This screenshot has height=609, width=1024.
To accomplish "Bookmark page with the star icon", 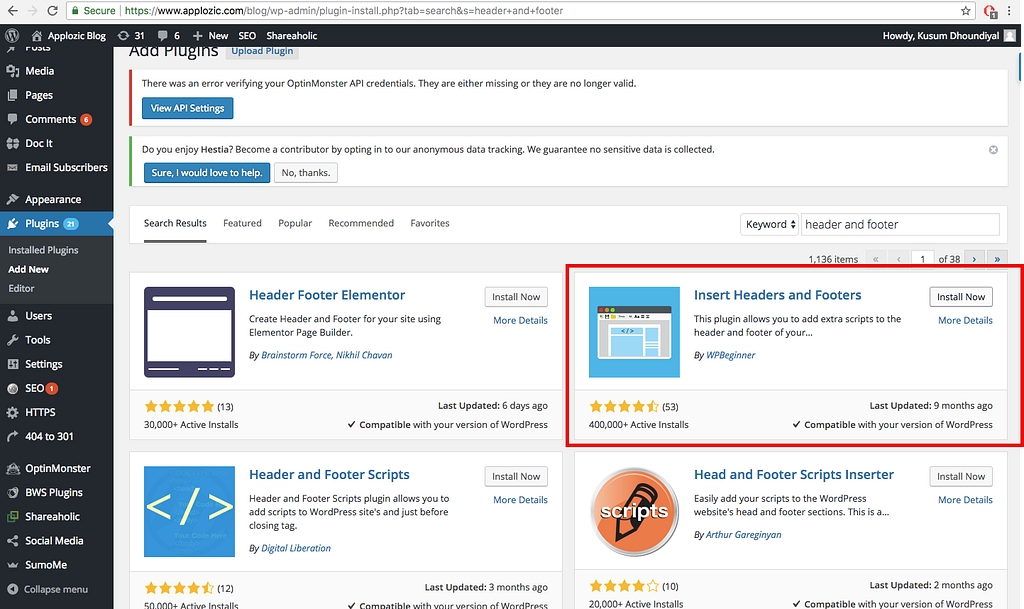I will pyautogui.click(x=965, y=11).
